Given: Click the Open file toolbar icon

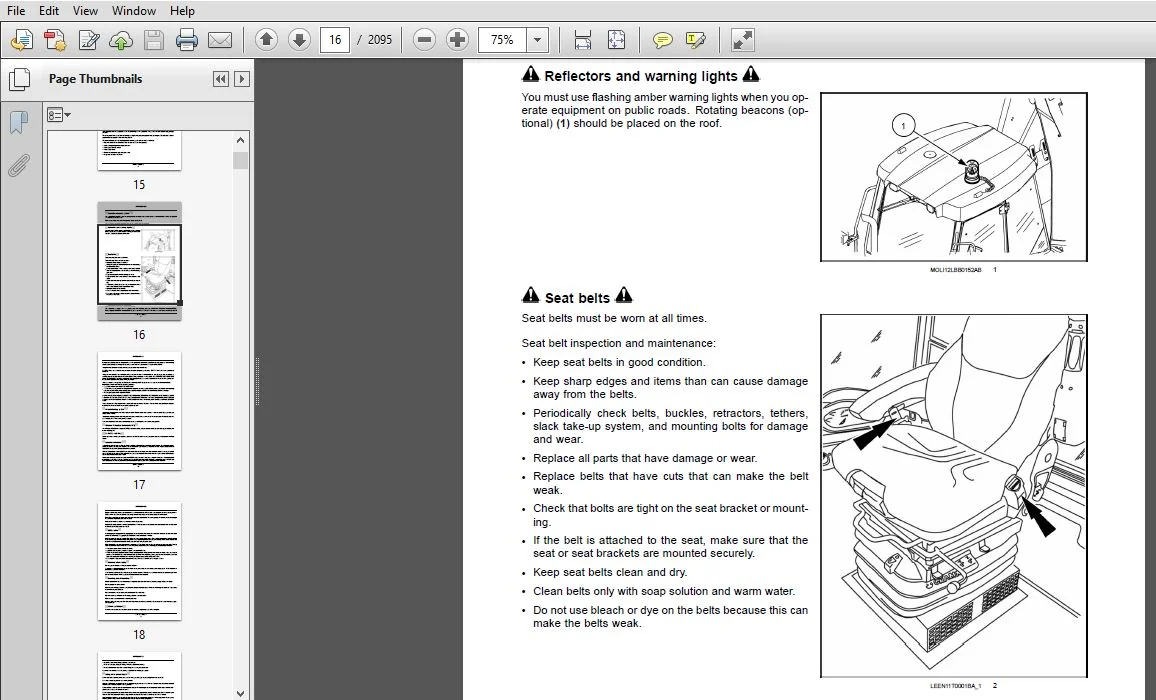Looking at the screenshot, I should click(21, 40).
